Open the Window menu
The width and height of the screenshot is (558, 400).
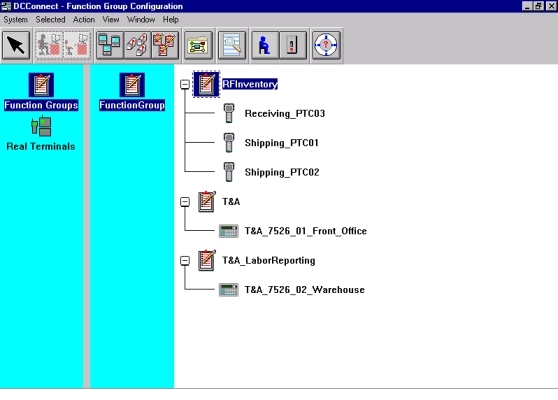coord(141,20)
